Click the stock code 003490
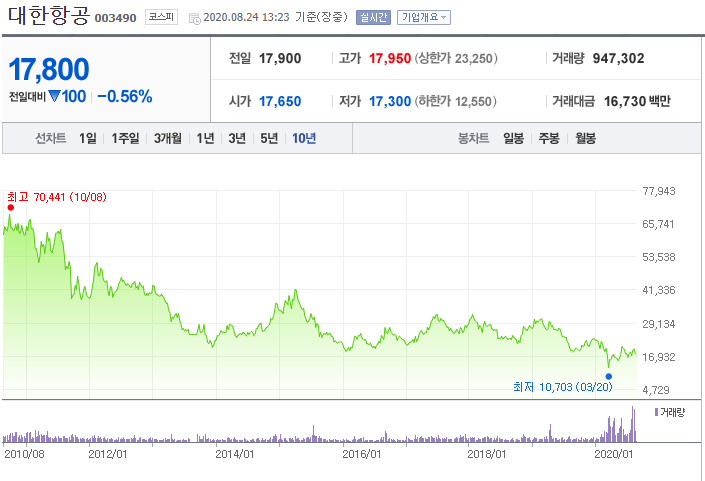This screenshot has width=705, height=481. coord(116,18)
